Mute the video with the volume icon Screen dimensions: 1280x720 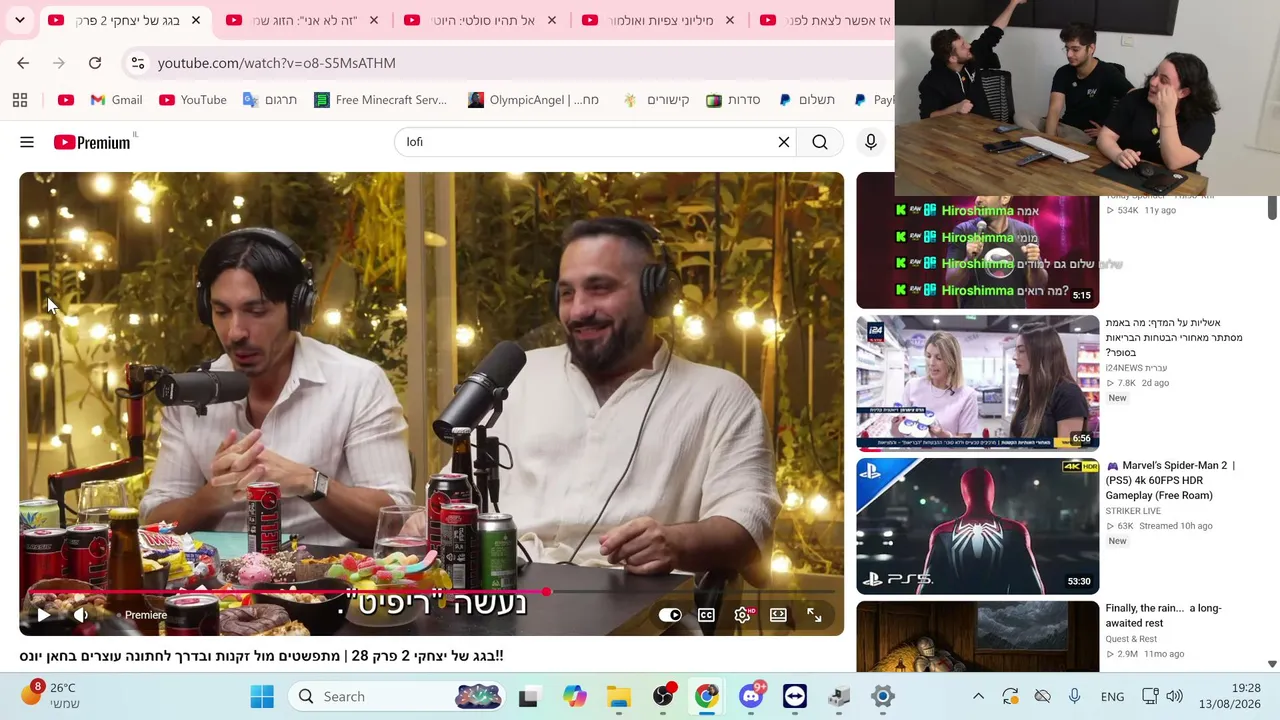[81, 615]
